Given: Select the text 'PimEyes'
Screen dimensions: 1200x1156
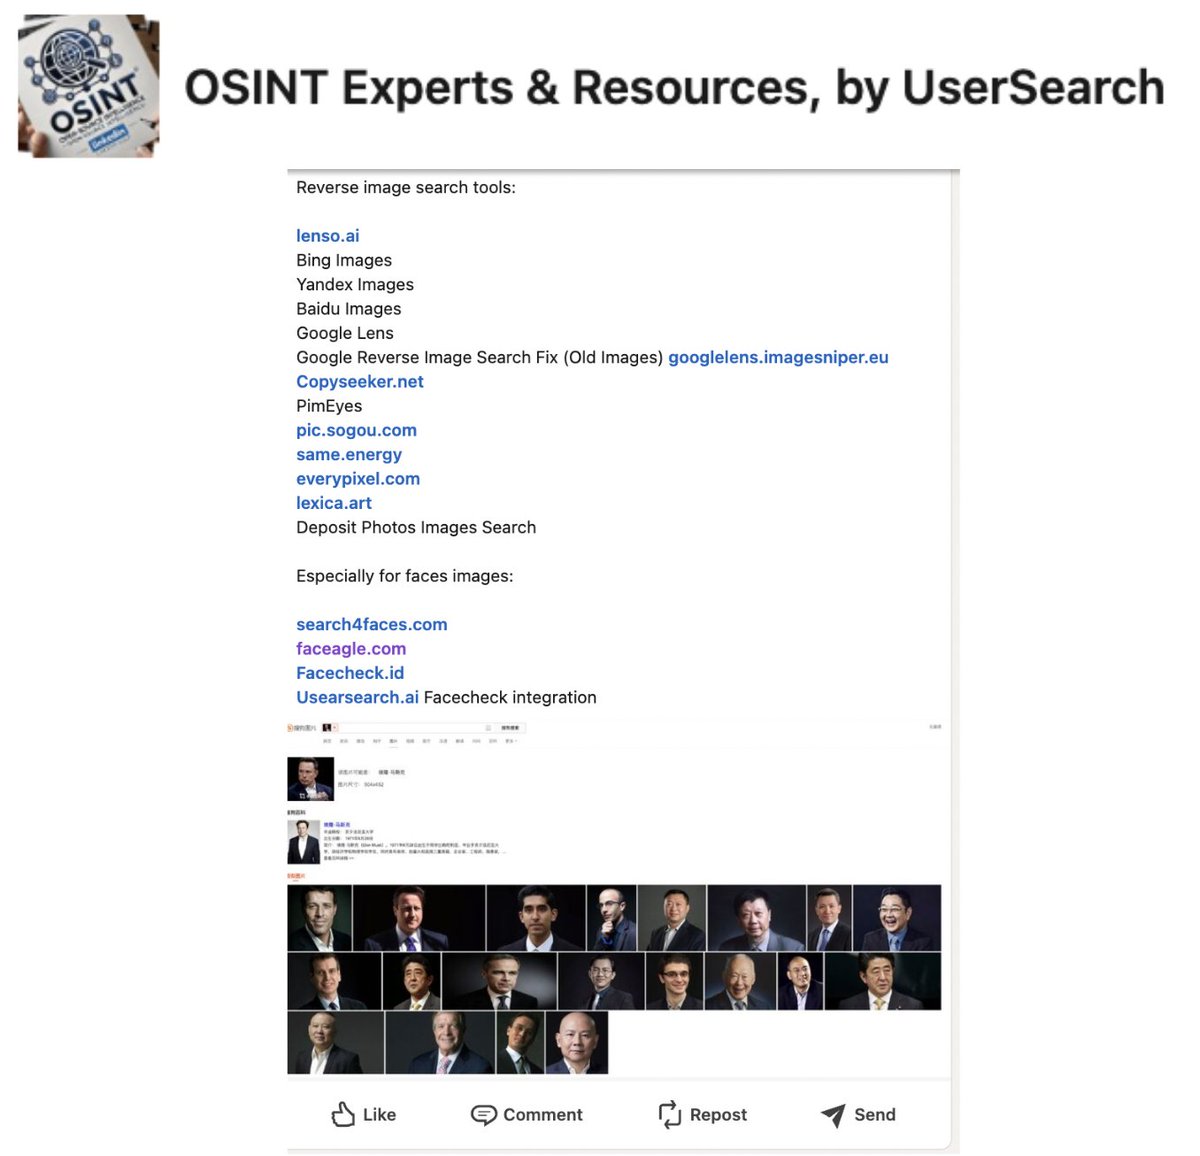Looking at the screenshot, I should pos(329,406).
